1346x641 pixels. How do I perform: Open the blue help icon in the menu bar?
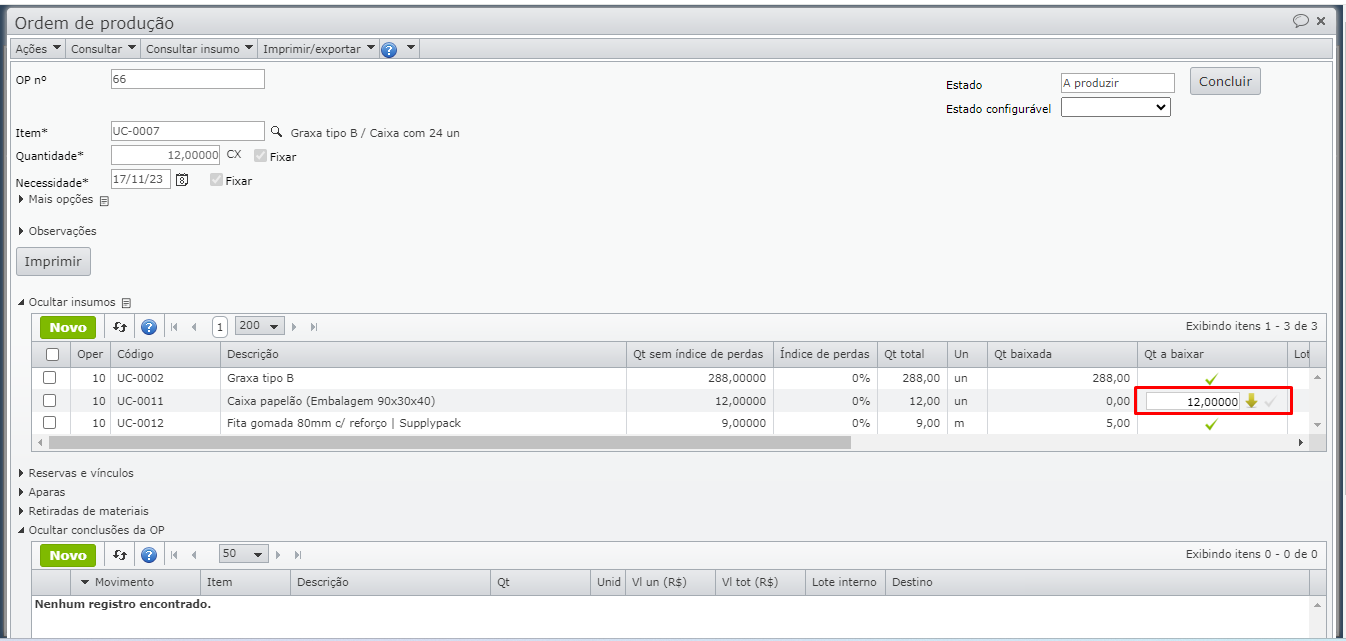(389, 49)
